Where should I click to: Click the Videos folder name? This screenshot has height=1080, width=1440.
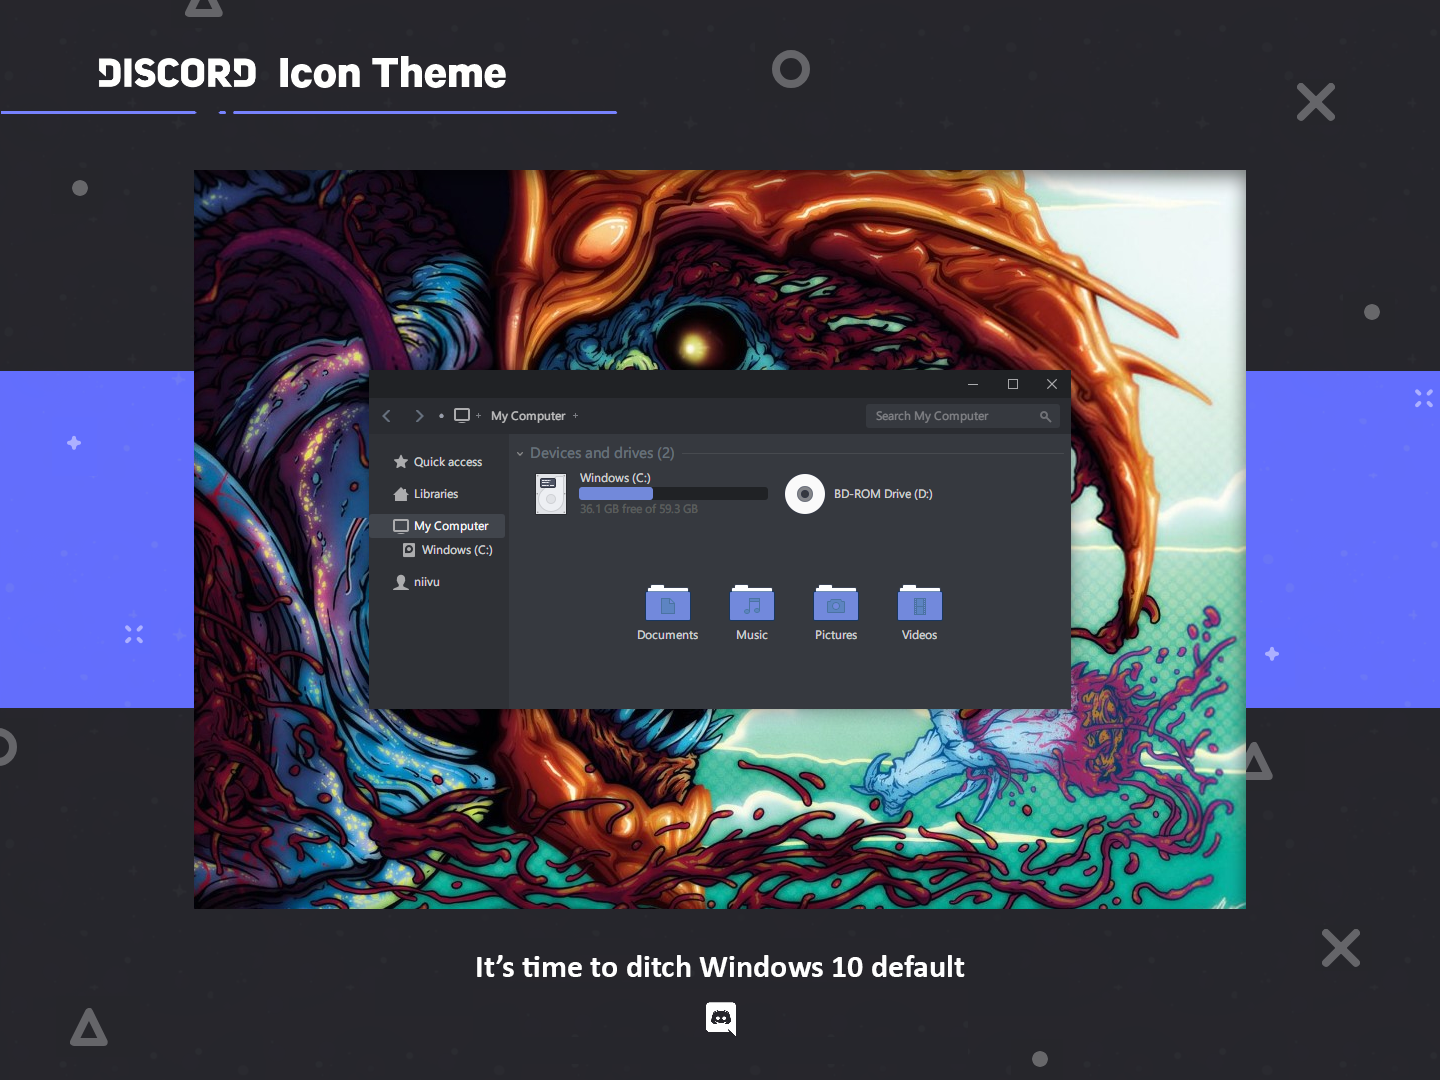tap(920, 635)
